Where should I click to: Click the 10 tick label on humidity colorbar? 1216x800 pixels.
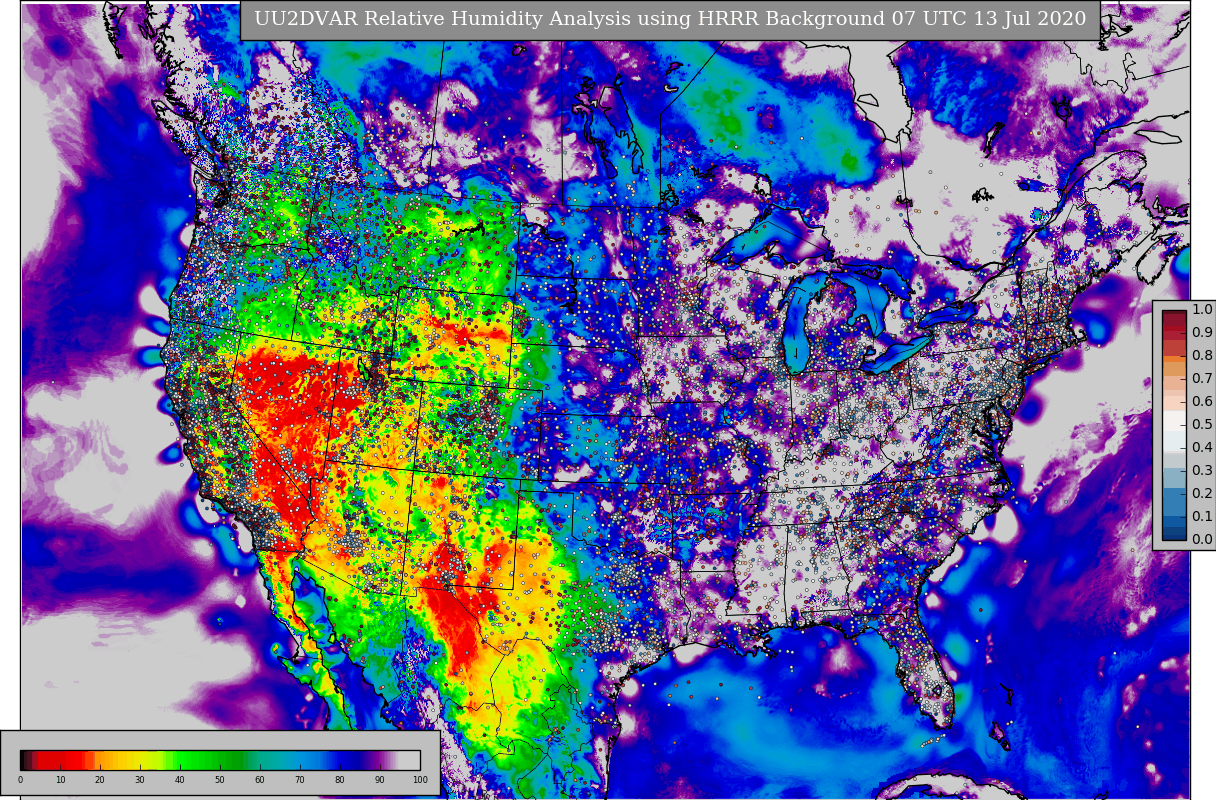click(x=60, y=780)
